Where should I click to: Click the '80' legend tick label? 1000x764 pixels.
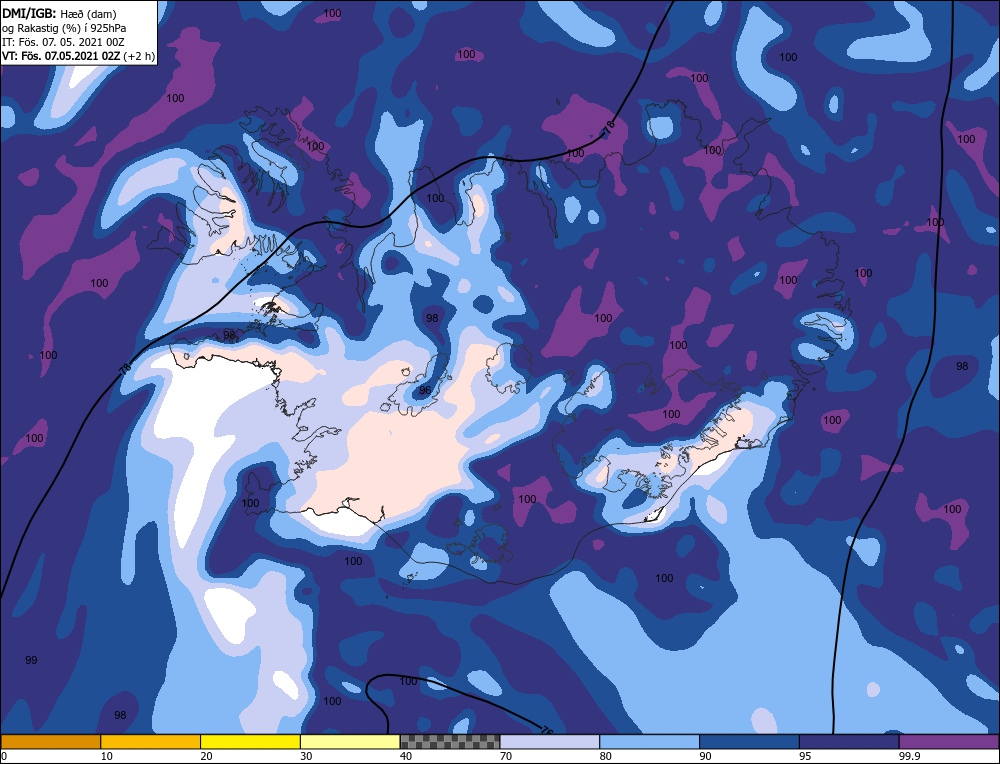tap(606, 756)
